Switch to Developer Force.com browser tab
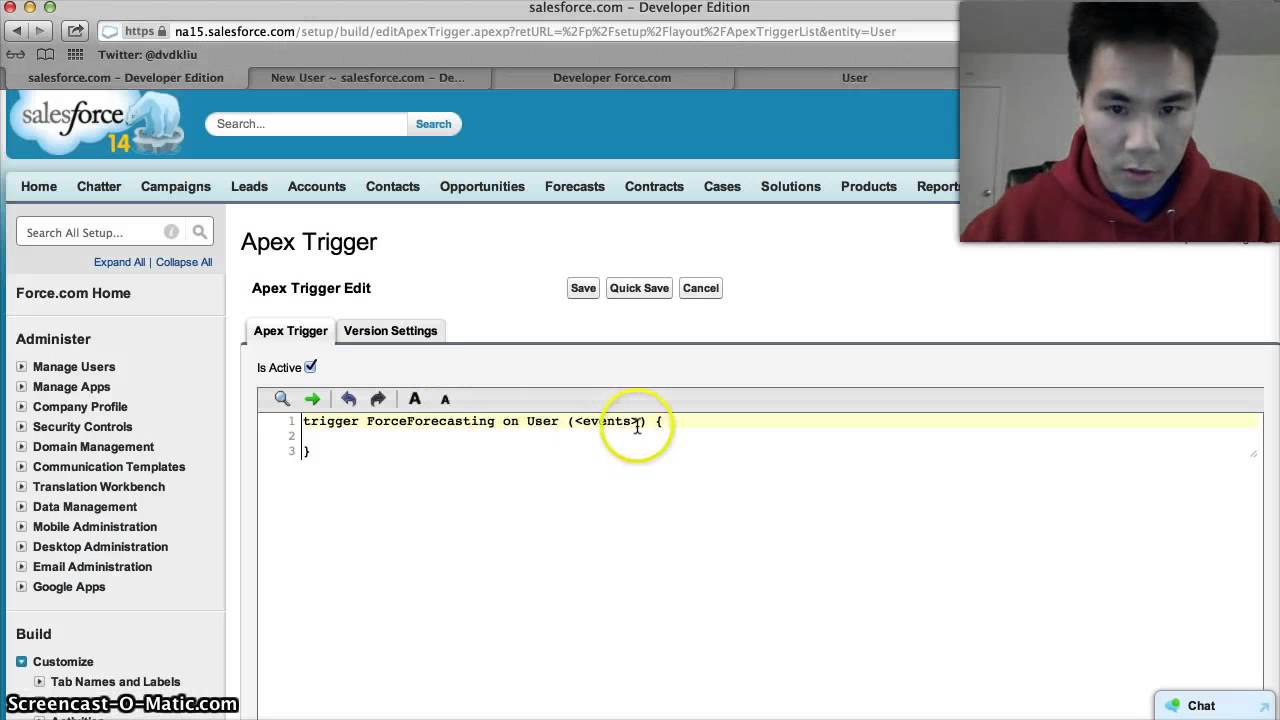This screenshot has height=720, width=1280. tap(612, 78)
